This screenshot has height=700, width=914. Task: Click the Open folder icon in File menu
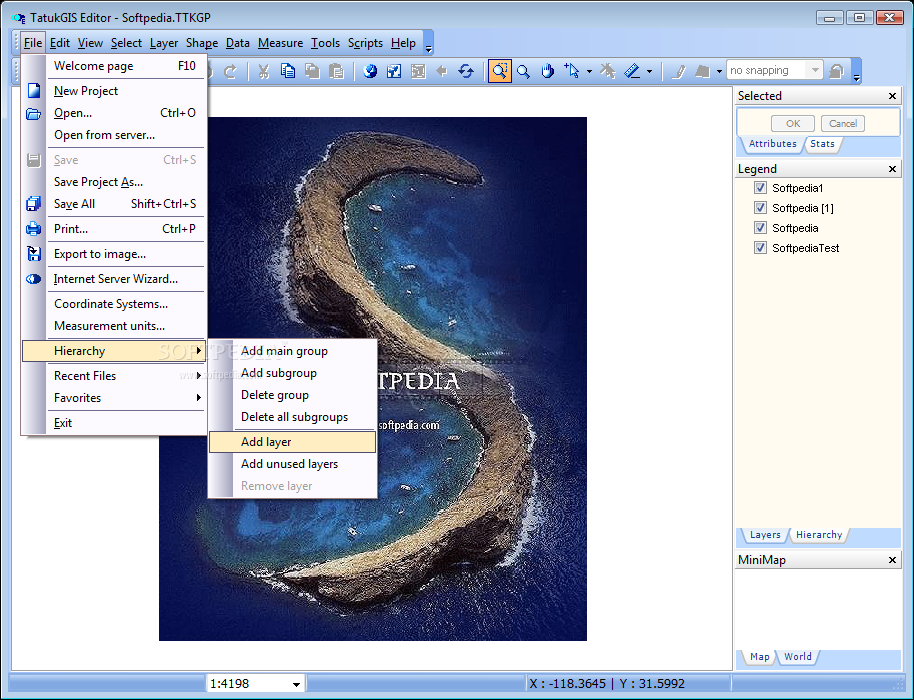(x=34, y=113)
